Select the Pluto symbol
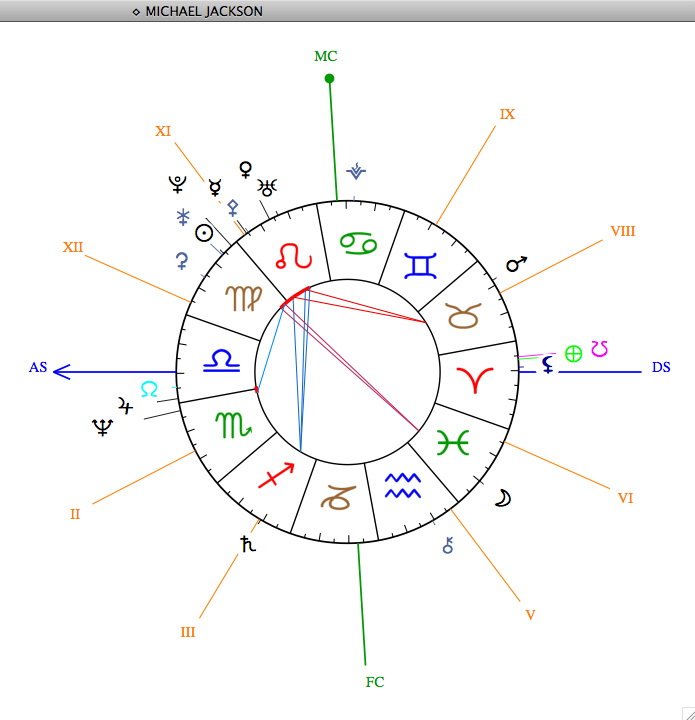This screenshot has height=720, width=695. (178, 184)
